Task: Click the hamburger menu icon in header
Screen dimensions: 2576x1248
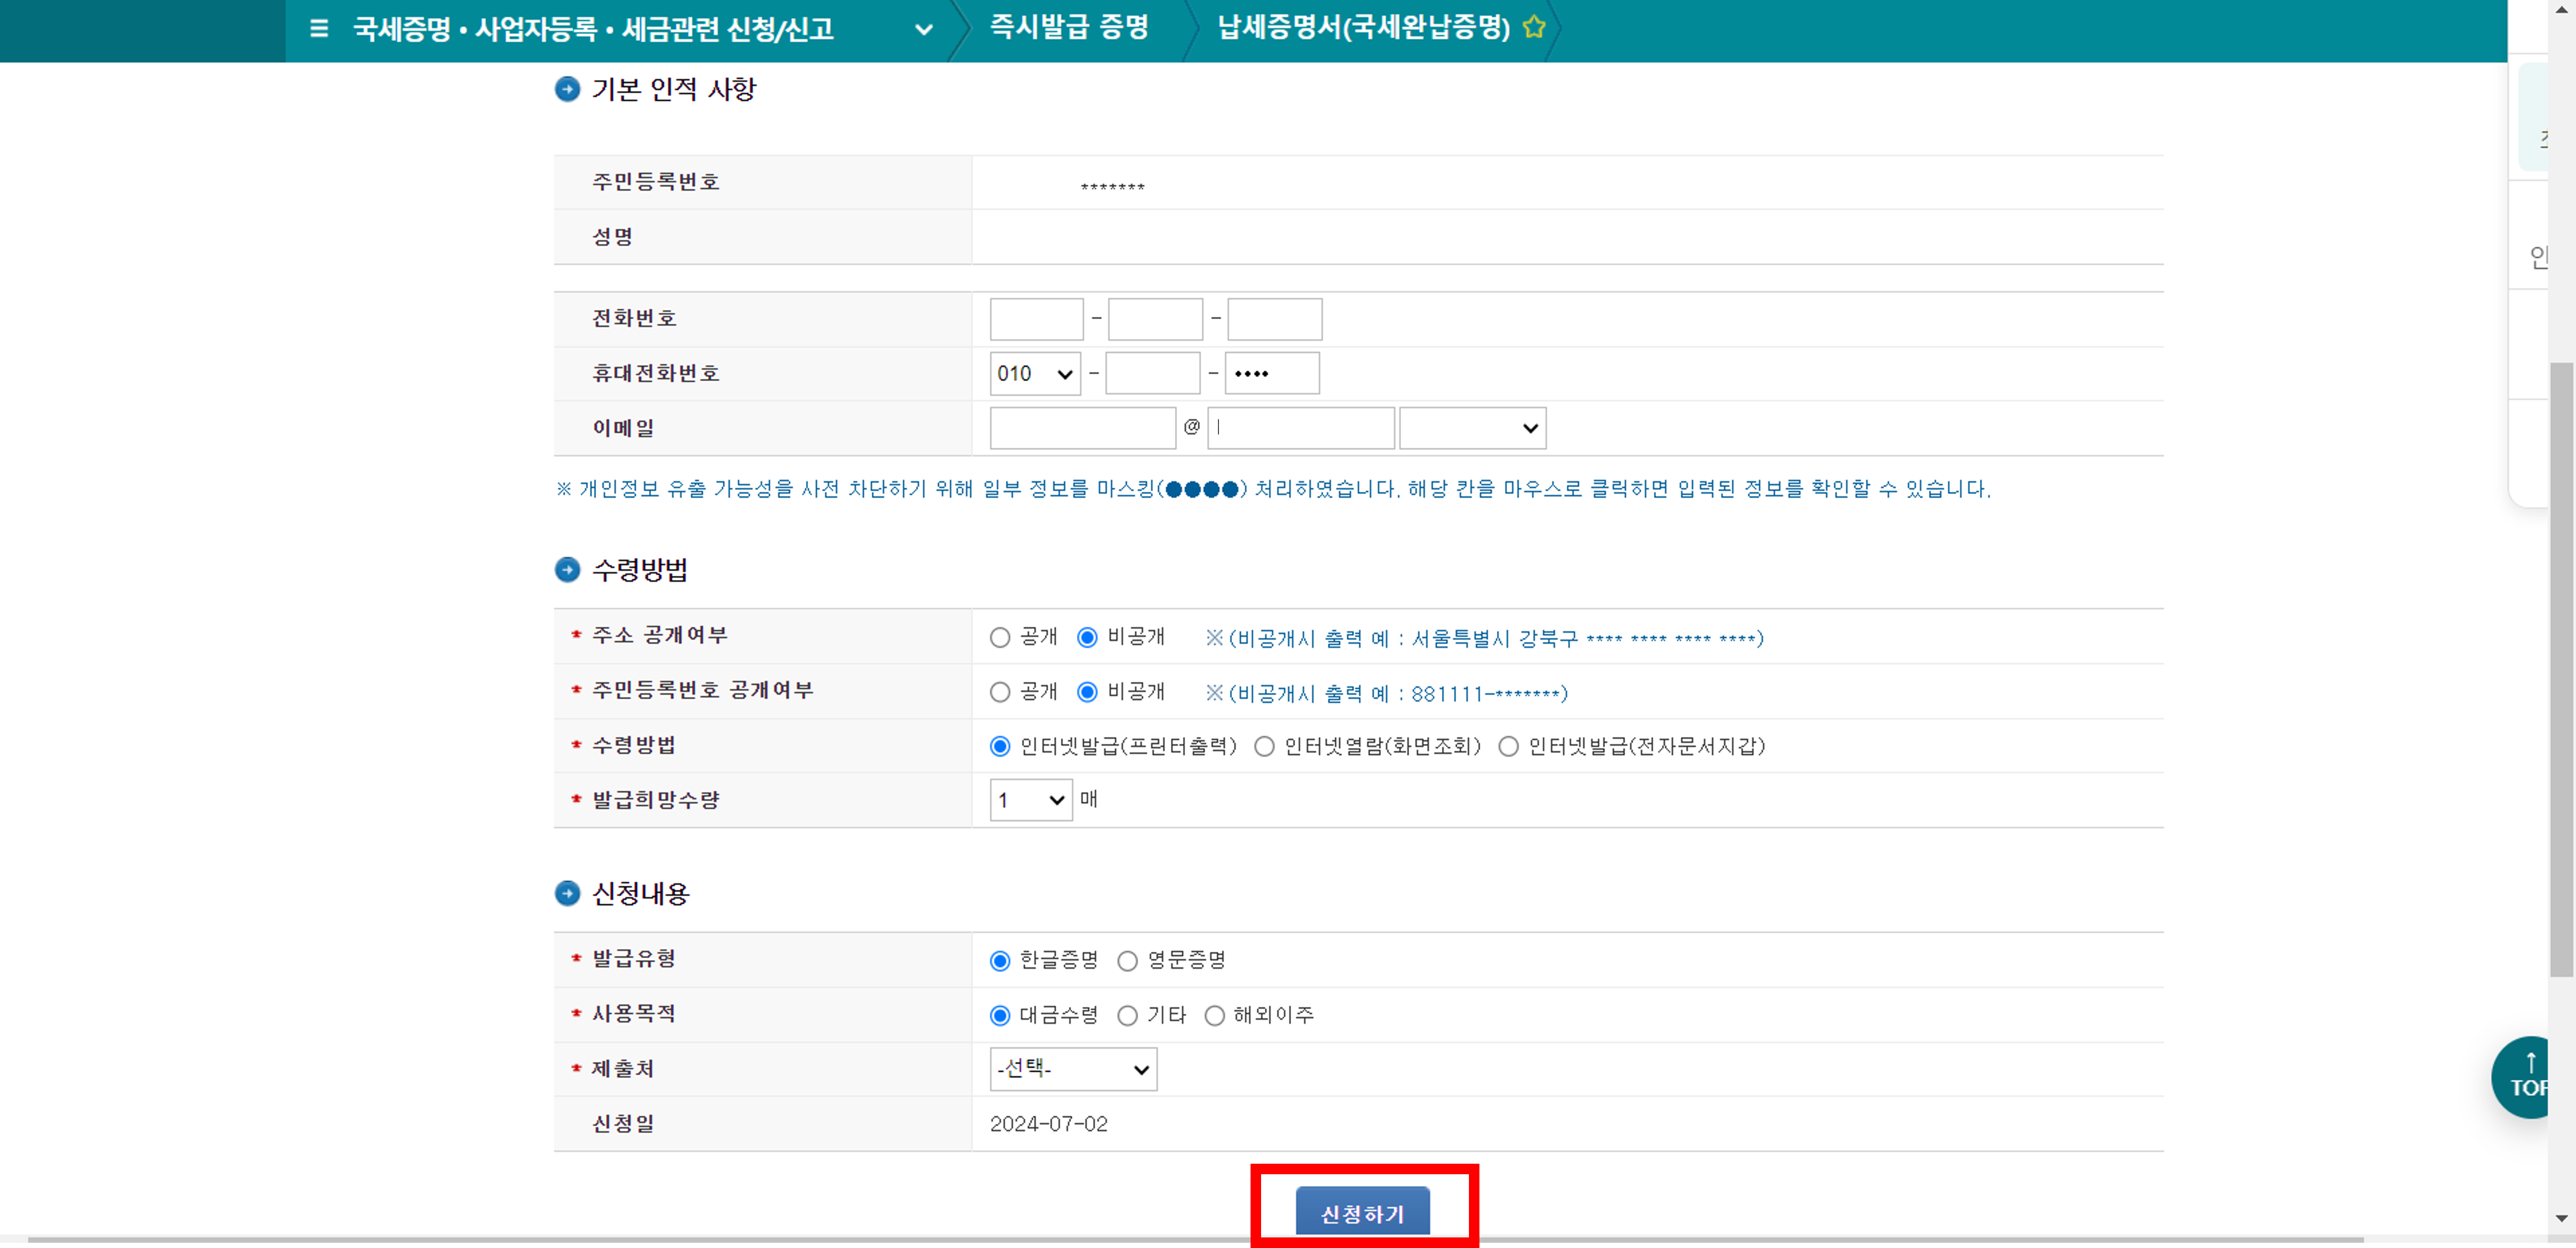Action: pyautogui.click(x=319, y=29)
